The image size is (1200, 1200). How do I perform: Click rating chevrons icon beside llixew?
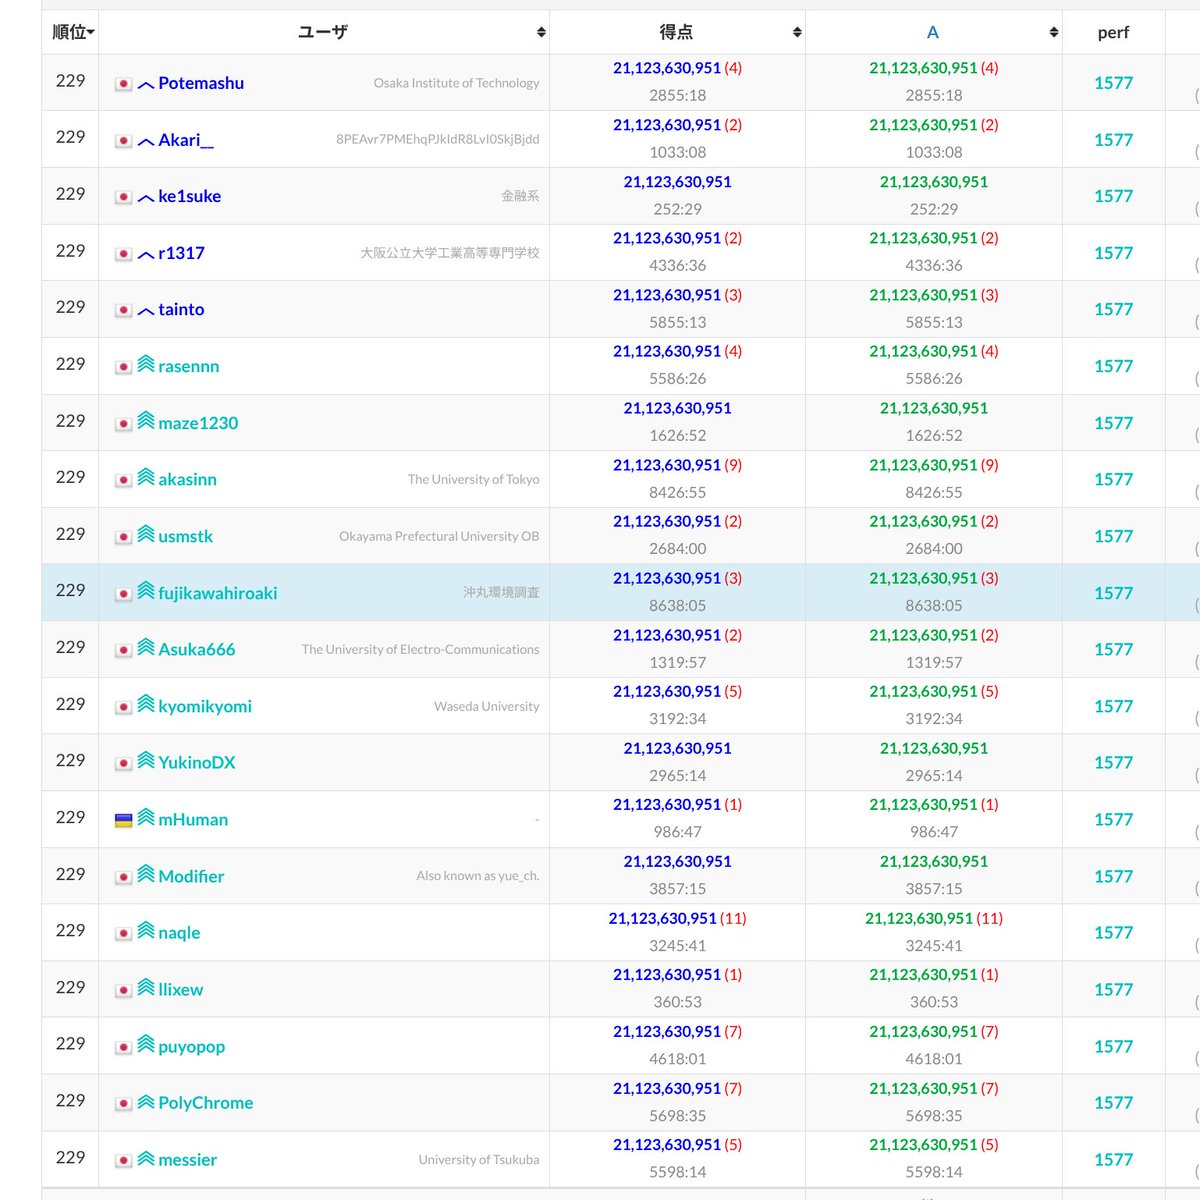click(146, 987)
